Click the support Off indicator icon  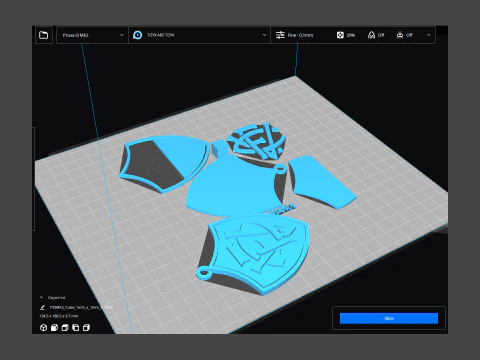coord(371,35)
